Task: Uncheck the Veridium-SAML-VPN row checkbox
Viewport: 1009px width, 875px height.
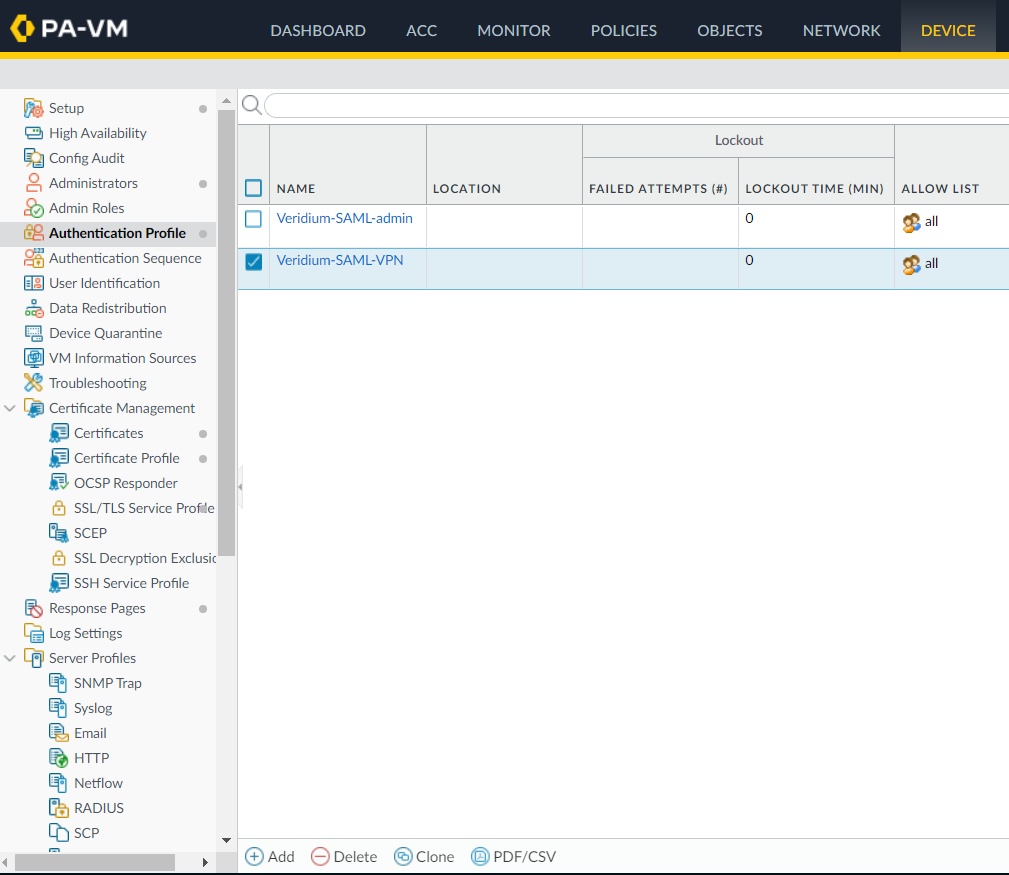Action: (x=254, y=262)
